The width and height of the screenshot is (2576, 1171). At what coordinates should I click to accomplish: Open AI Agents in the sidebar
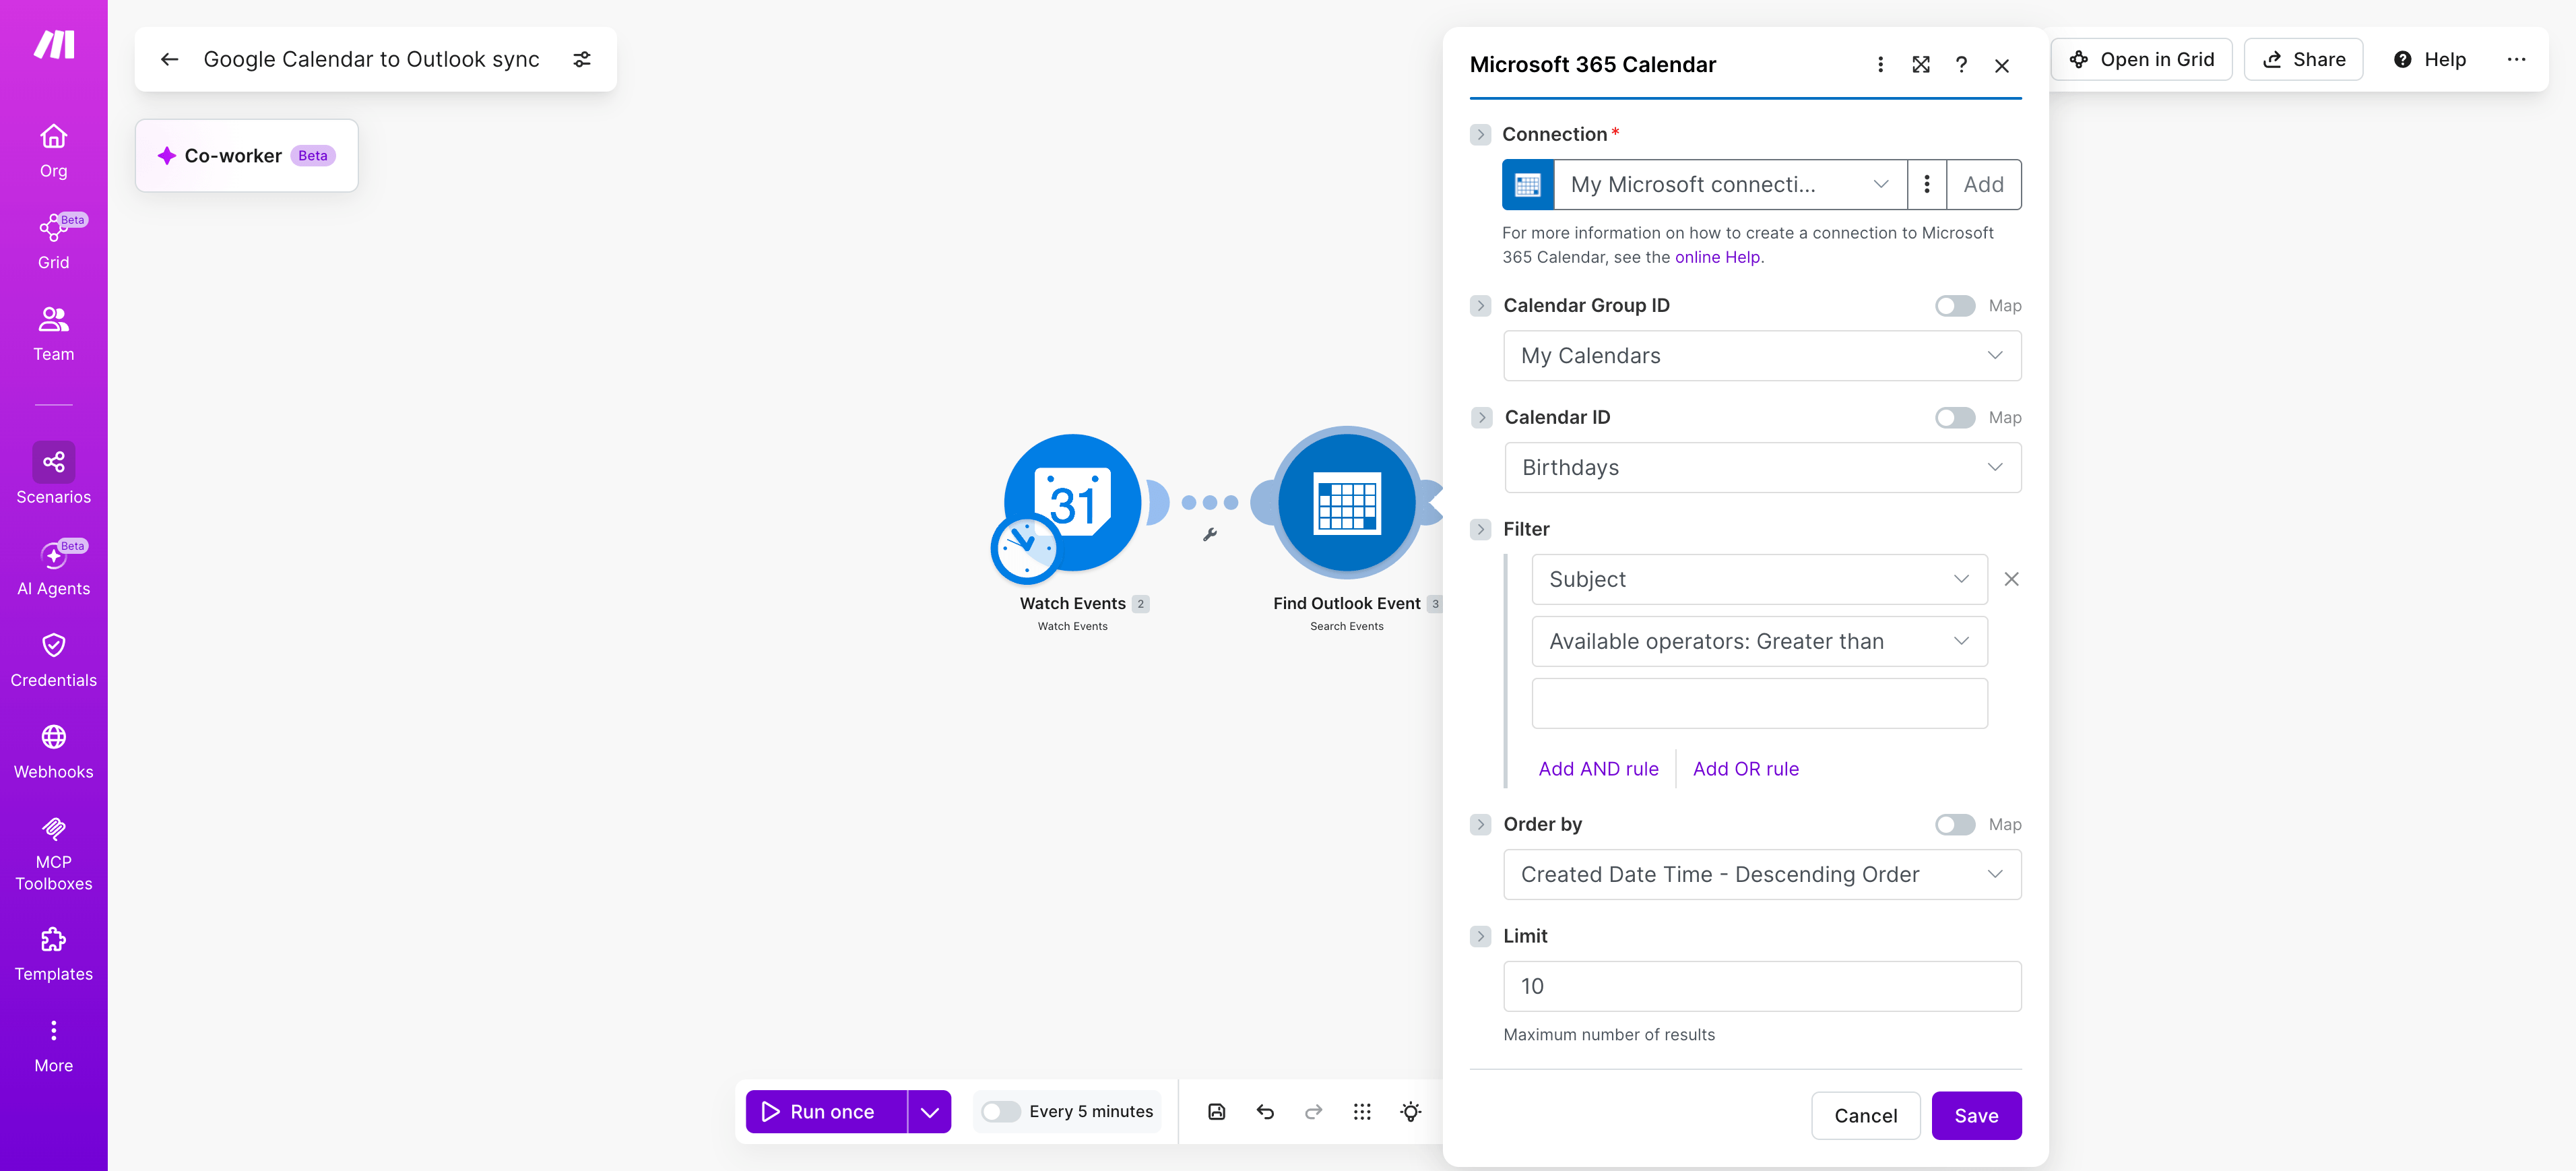point(53,568)
